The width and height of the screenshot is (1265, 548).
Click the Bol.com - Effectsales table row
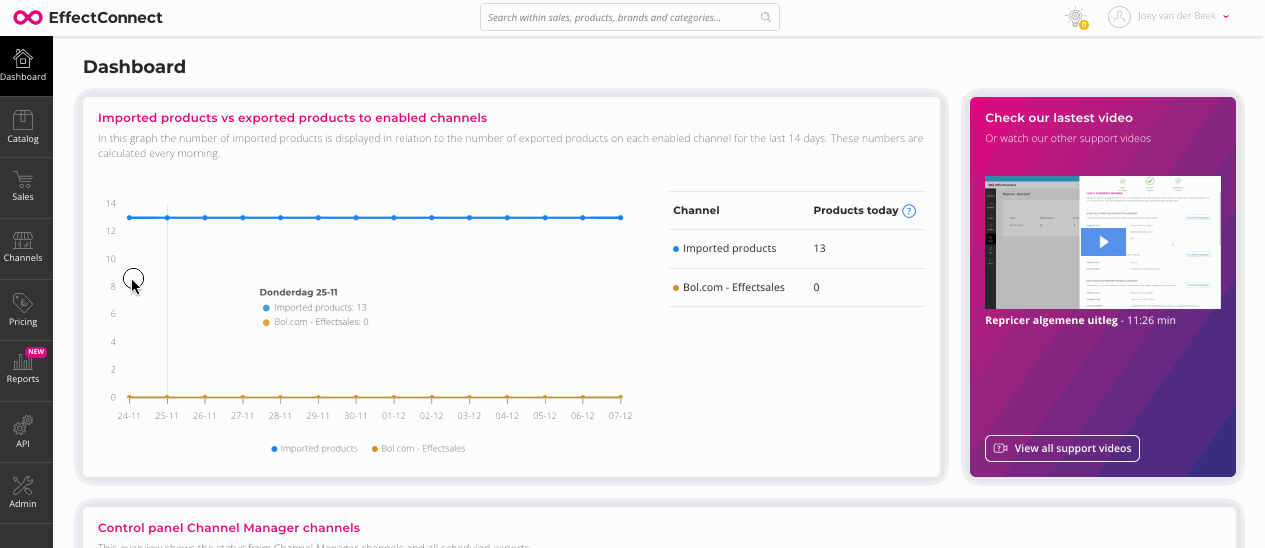797,287
